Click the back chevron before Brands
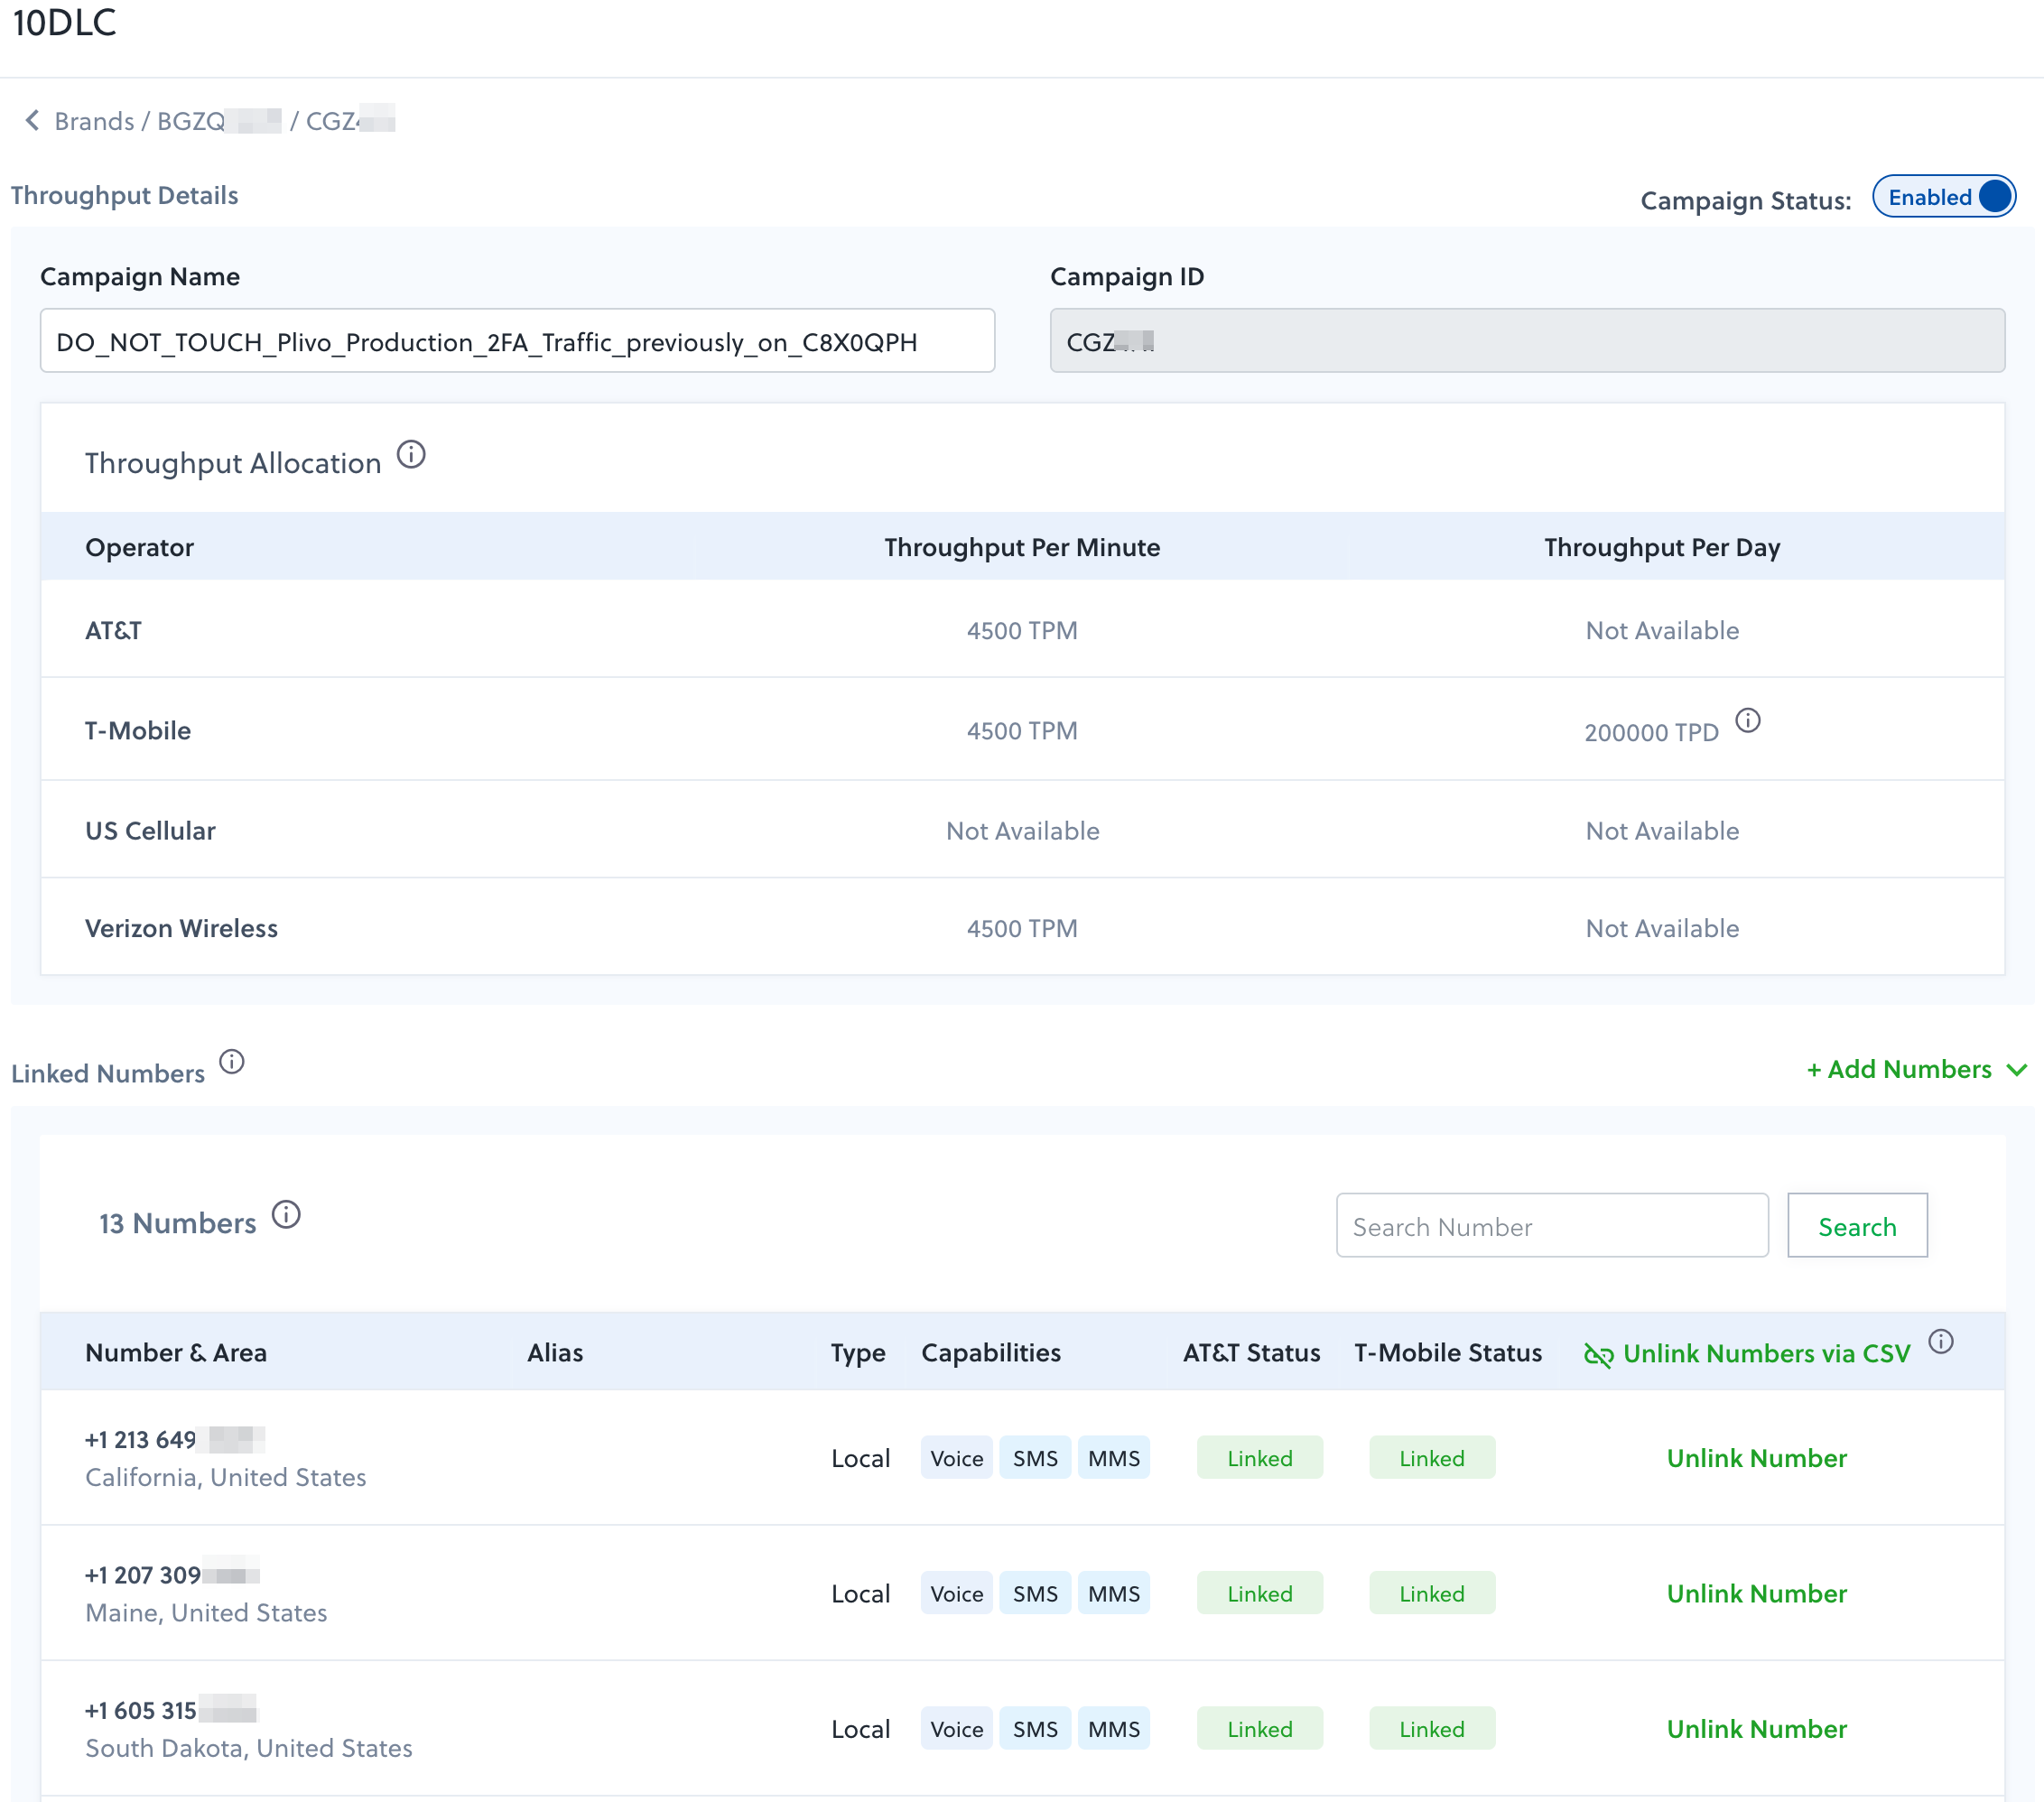 [32, 121]
